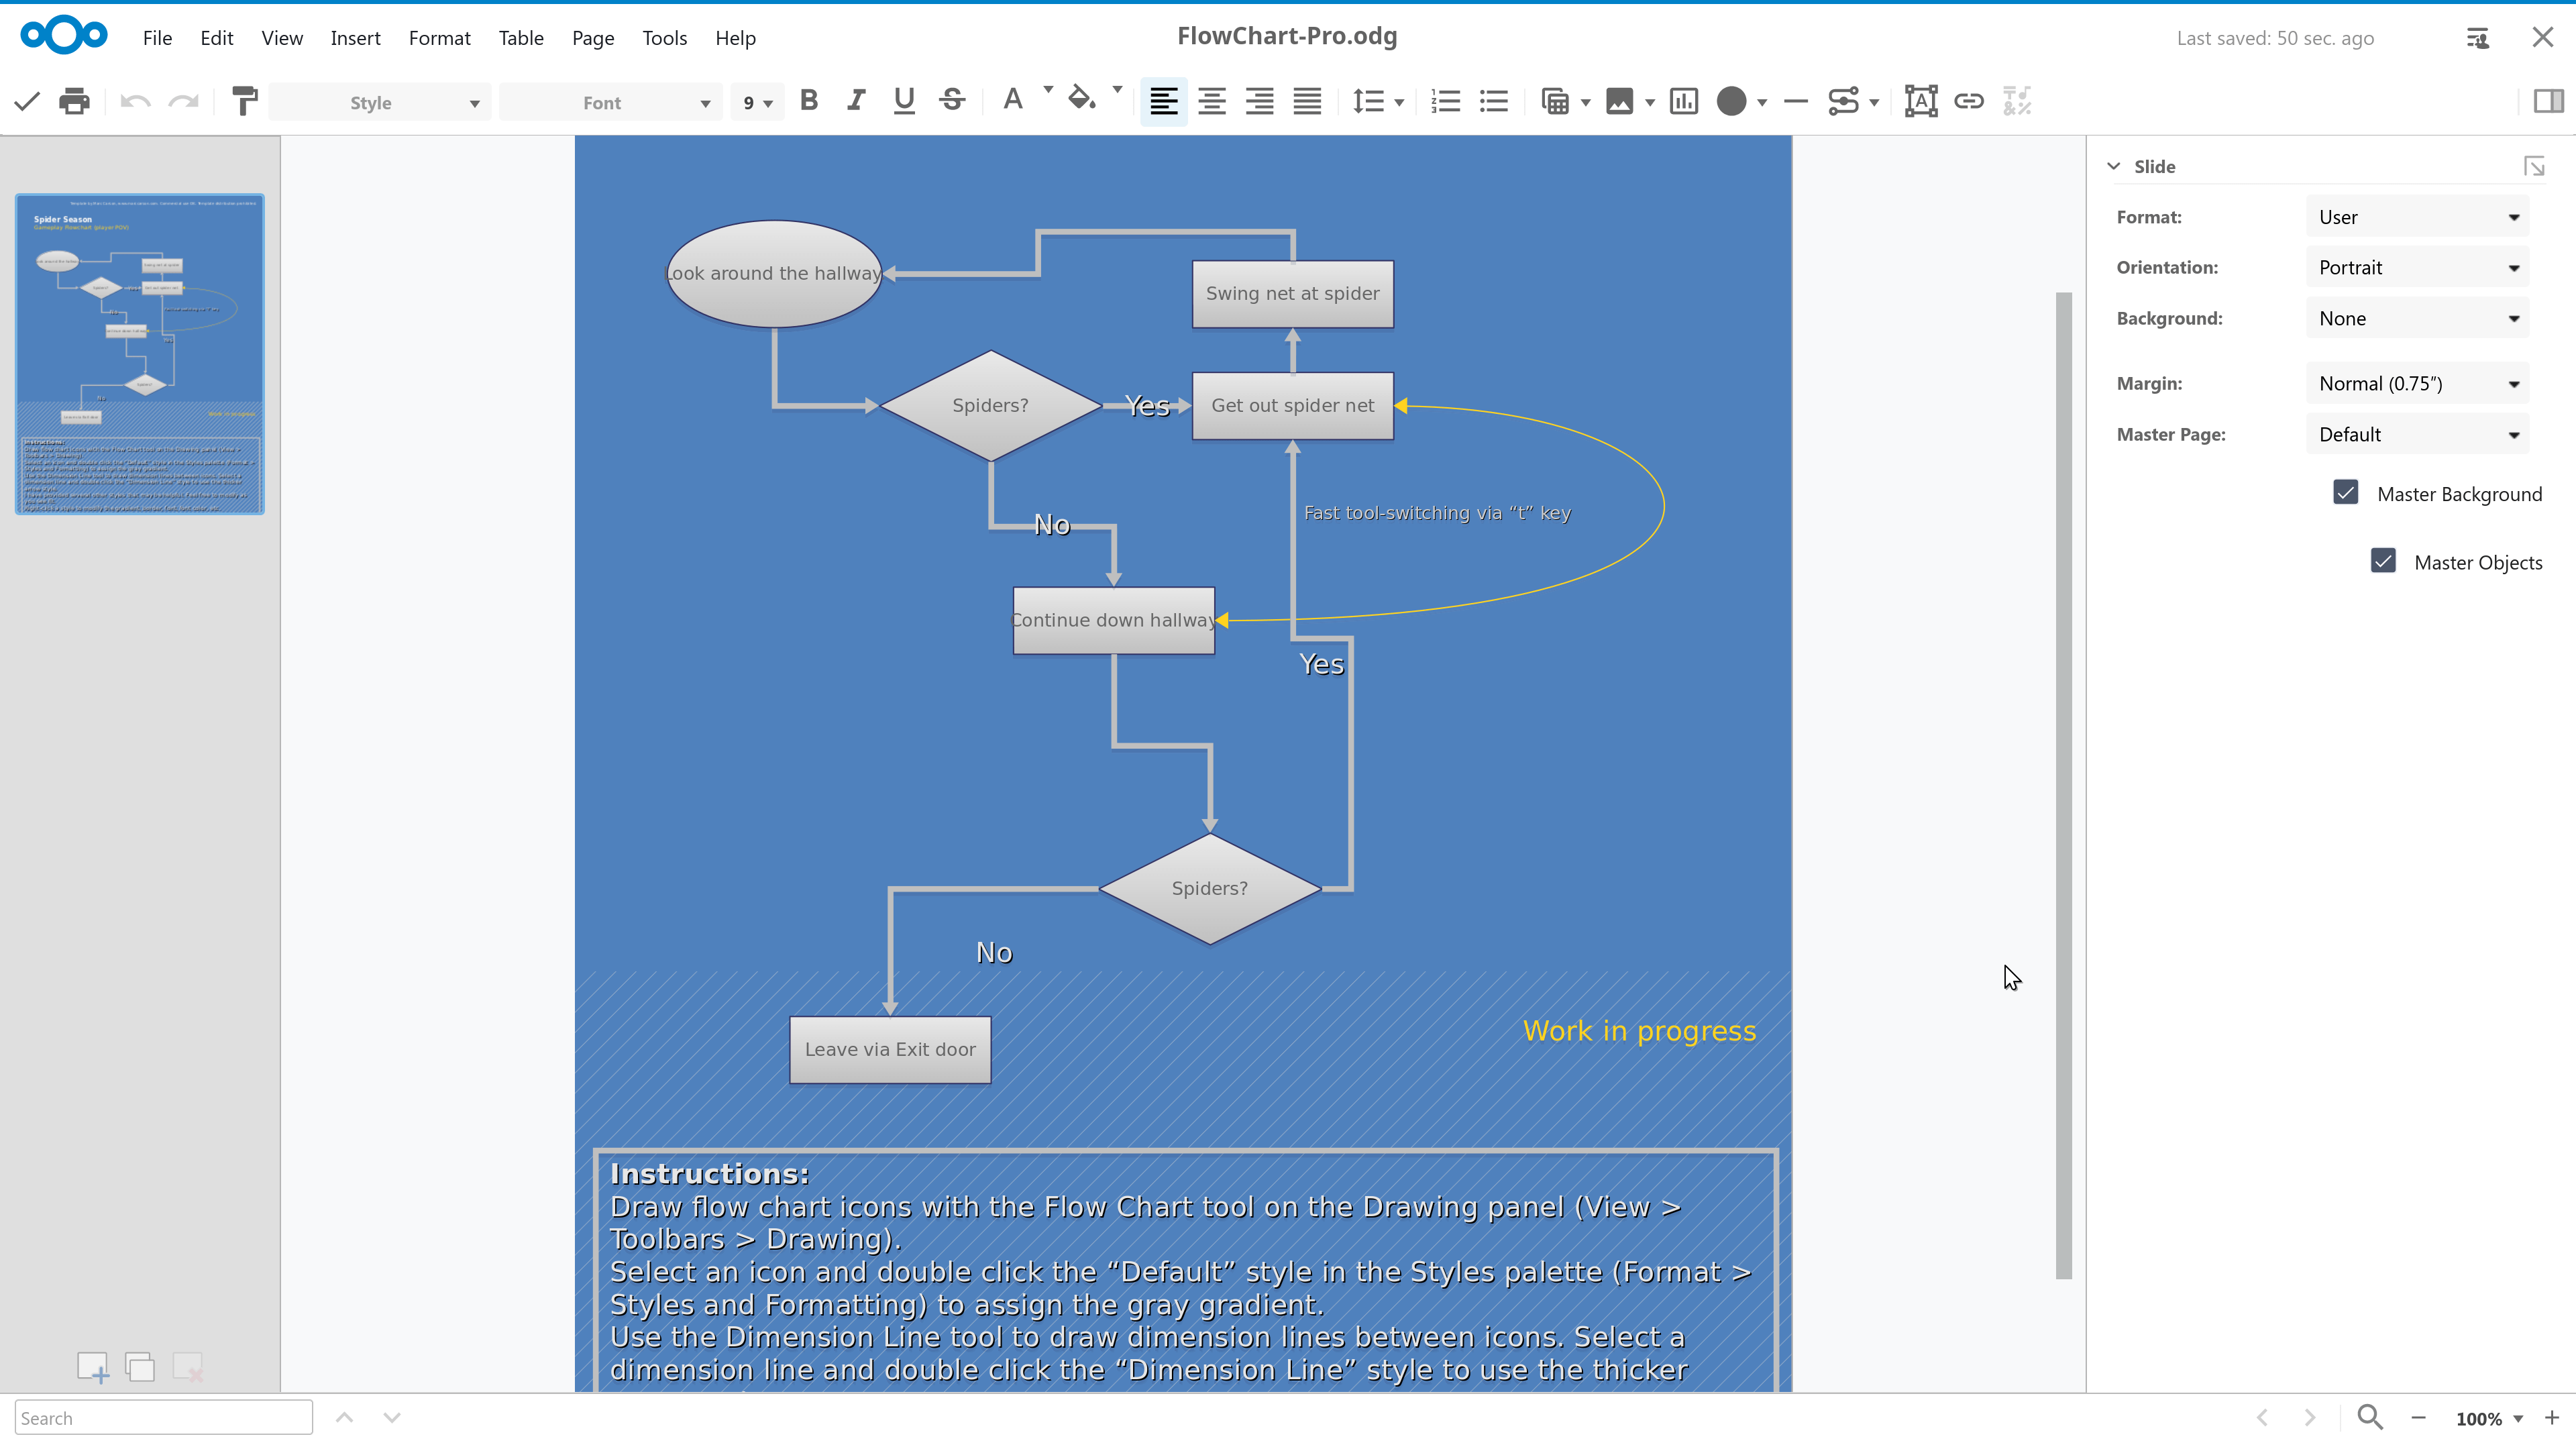Select the Connector tool
Image resolution: width=2576 pixels, height=1449 pixels.
pos(1843,101)
